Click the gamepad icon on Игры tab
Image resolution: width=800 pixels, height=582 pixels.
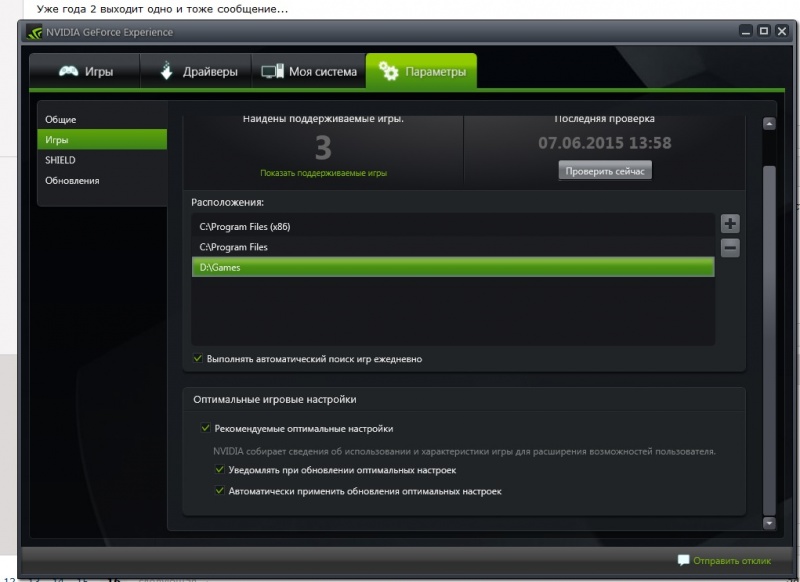68,71
